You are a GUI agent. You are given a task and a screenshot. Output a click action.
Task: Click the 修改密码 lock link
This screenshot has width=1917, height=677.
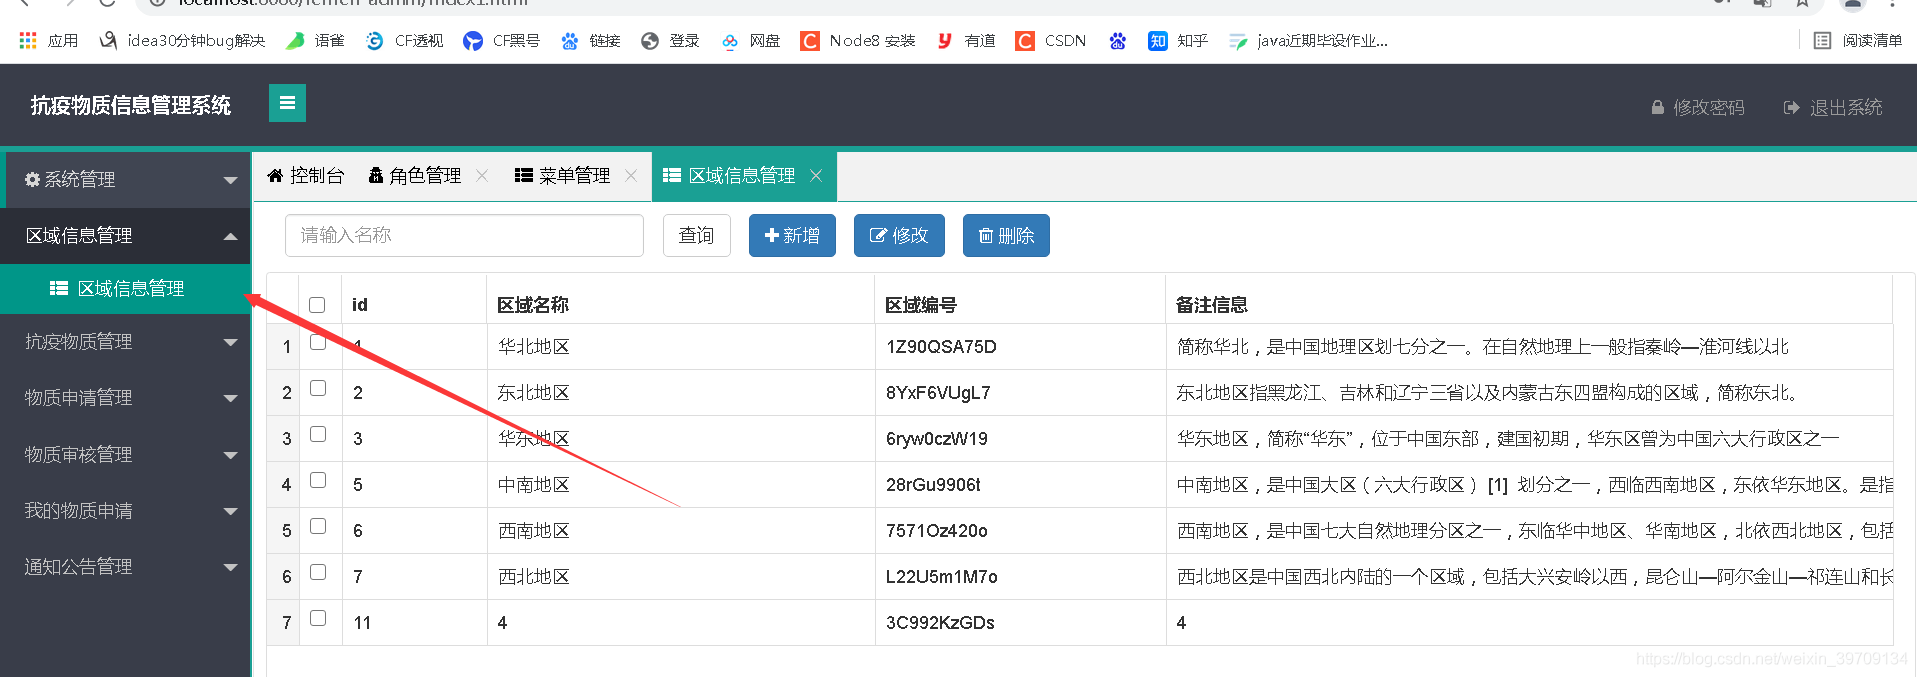pyautogui.click(x=1697, y=107)
